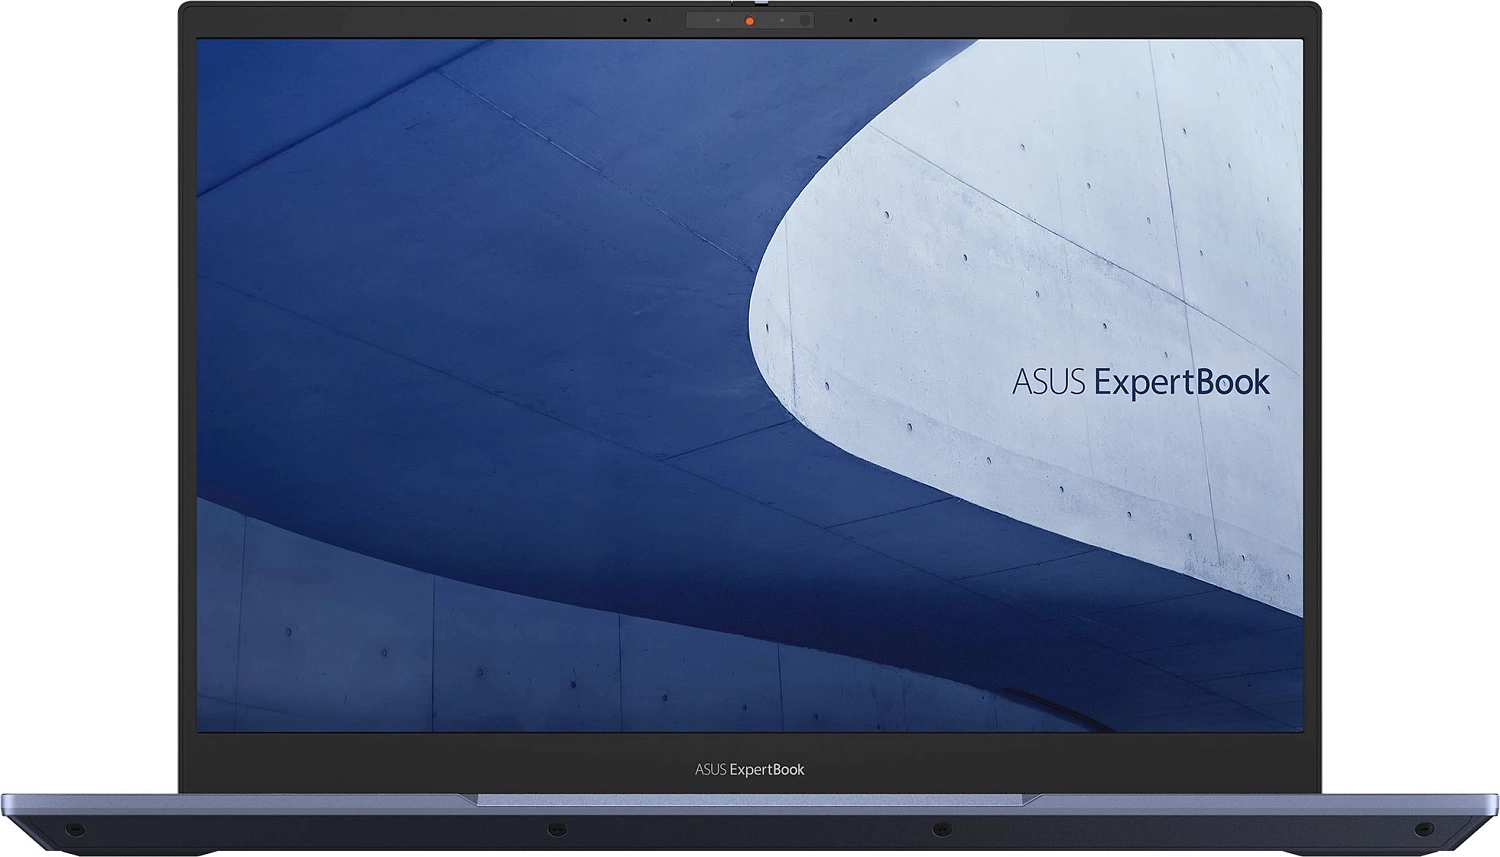Click the left microphone hole
Image resolution: width=1500 pixels, height=857 pixels.
click(x=625, y=20)
